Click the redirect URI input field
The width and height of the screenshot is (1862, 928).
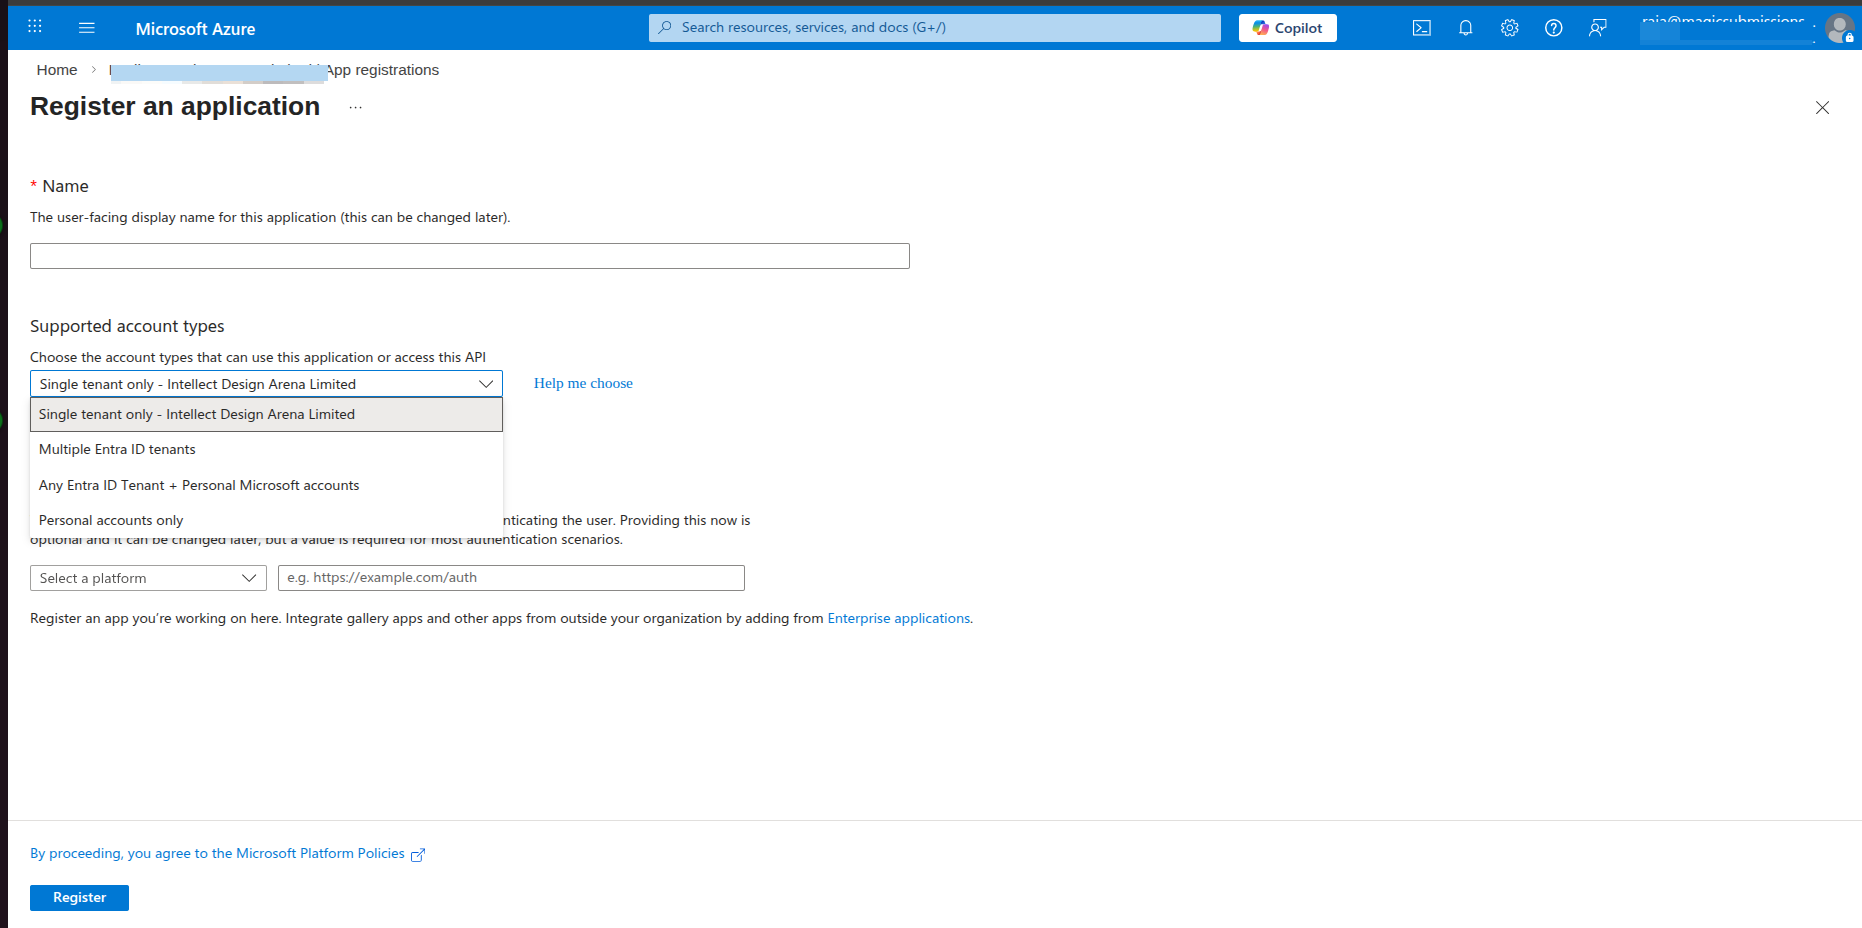click(511, 578)
